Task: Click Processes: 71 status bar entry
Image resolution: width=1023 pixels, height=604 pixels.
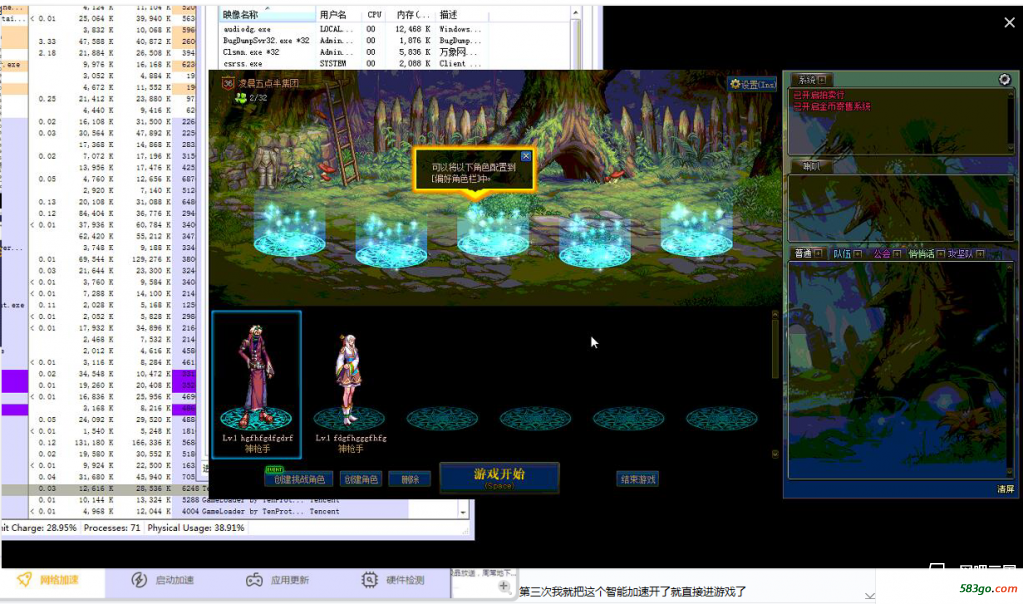Action: point(112,528)
